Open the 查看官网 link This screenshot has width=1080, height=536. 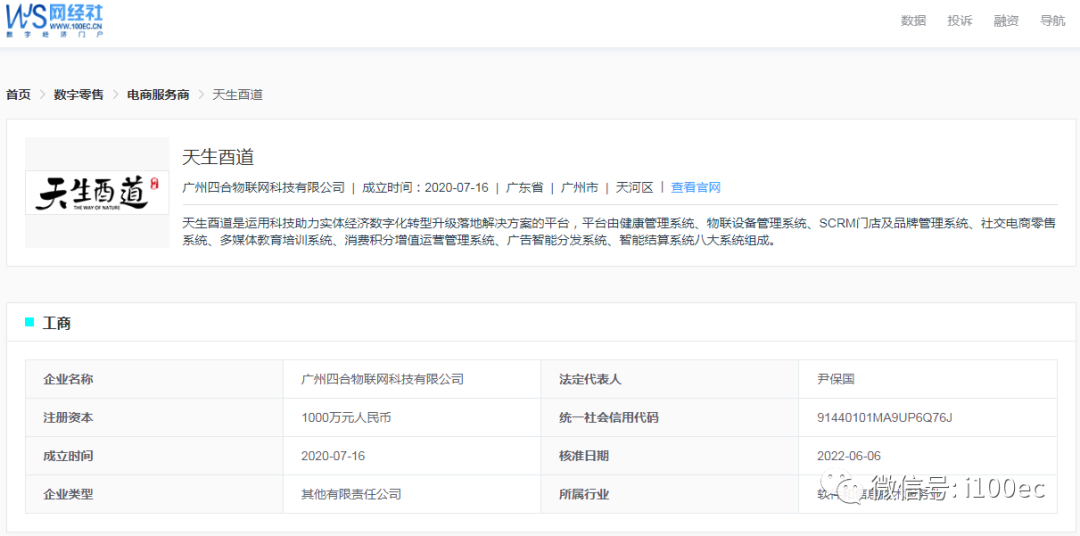(x=696, y=187)
